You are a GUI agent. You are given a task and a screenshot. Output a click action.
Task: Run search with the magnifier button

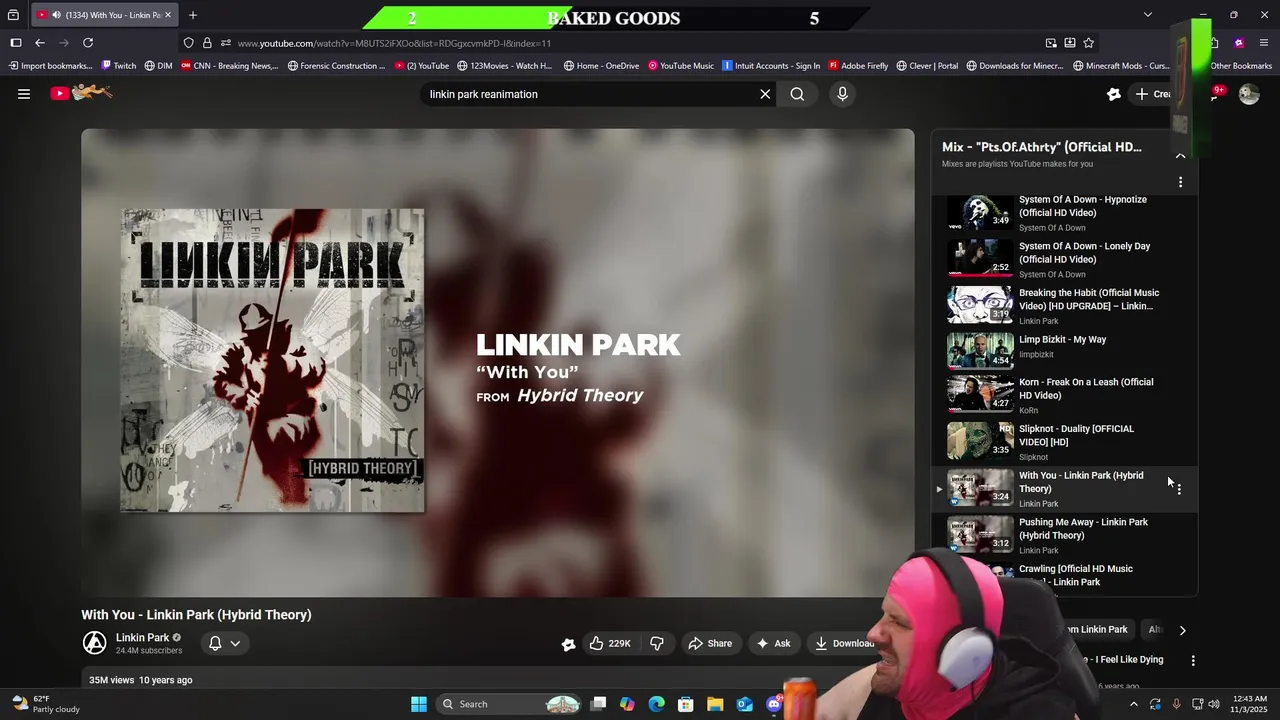(x=797, y=94)
